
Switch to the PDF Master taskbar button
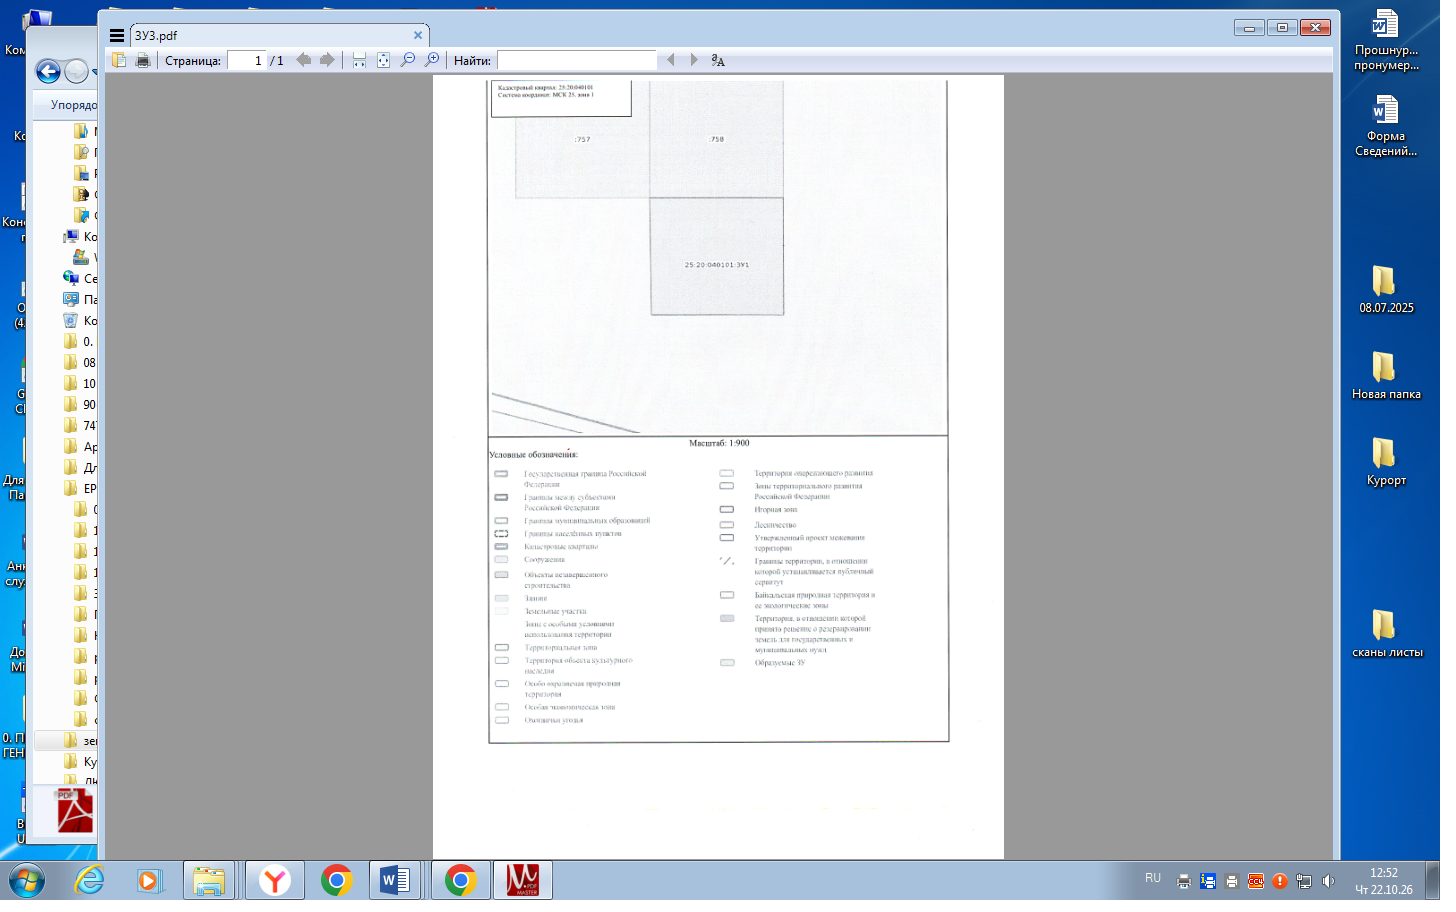(522, 881)
